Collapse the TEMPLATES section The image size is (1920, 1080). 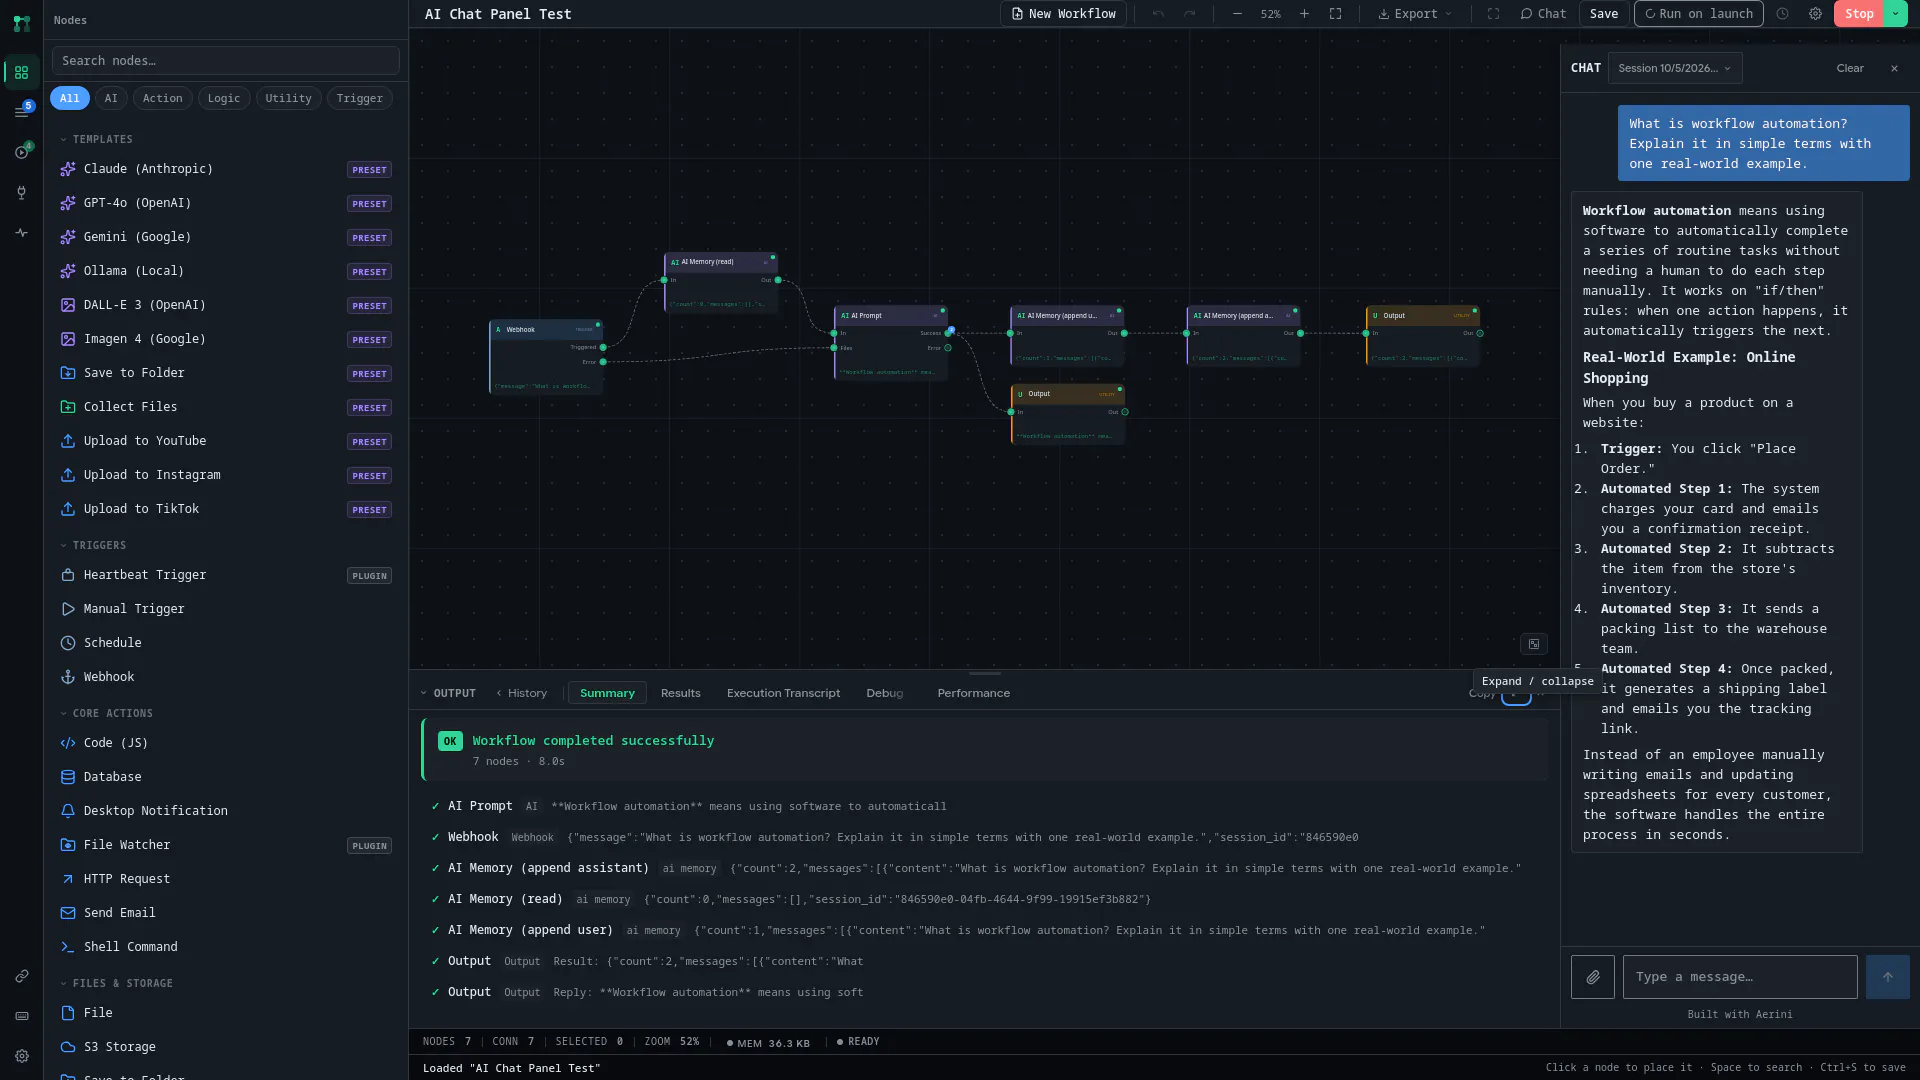click(97, 139)
